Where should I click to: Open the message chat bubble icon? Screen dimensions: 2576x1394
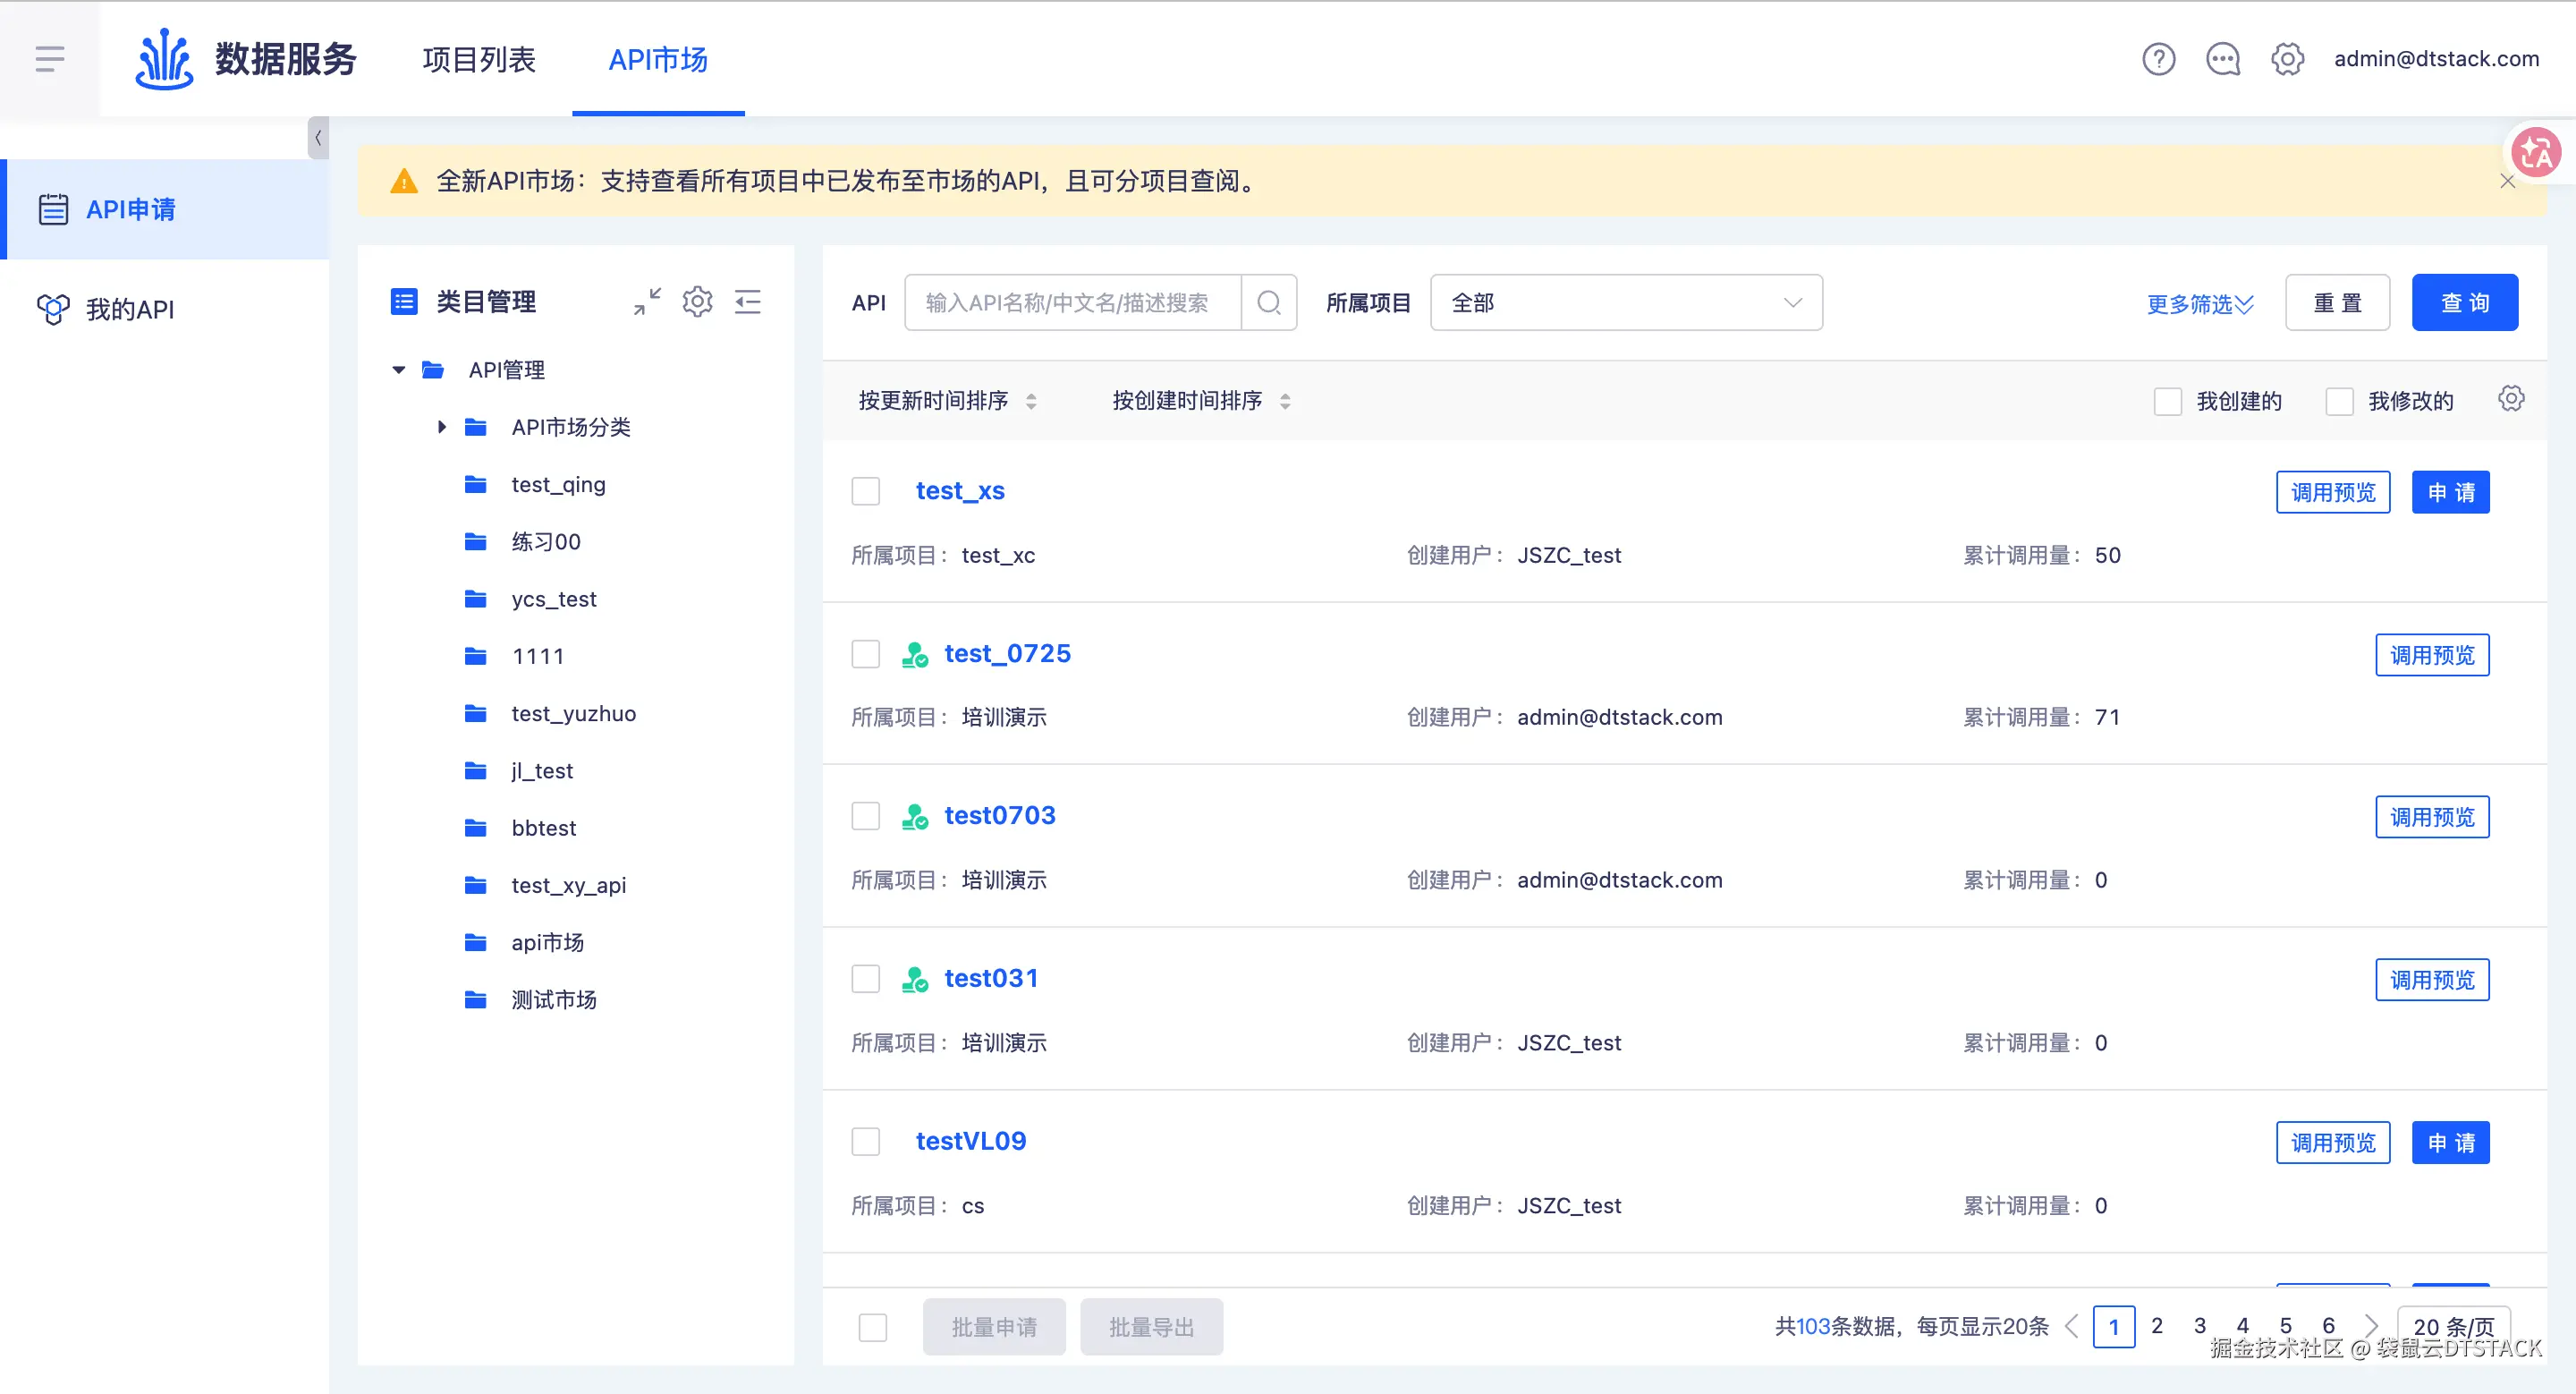(x=2222, y=59)
